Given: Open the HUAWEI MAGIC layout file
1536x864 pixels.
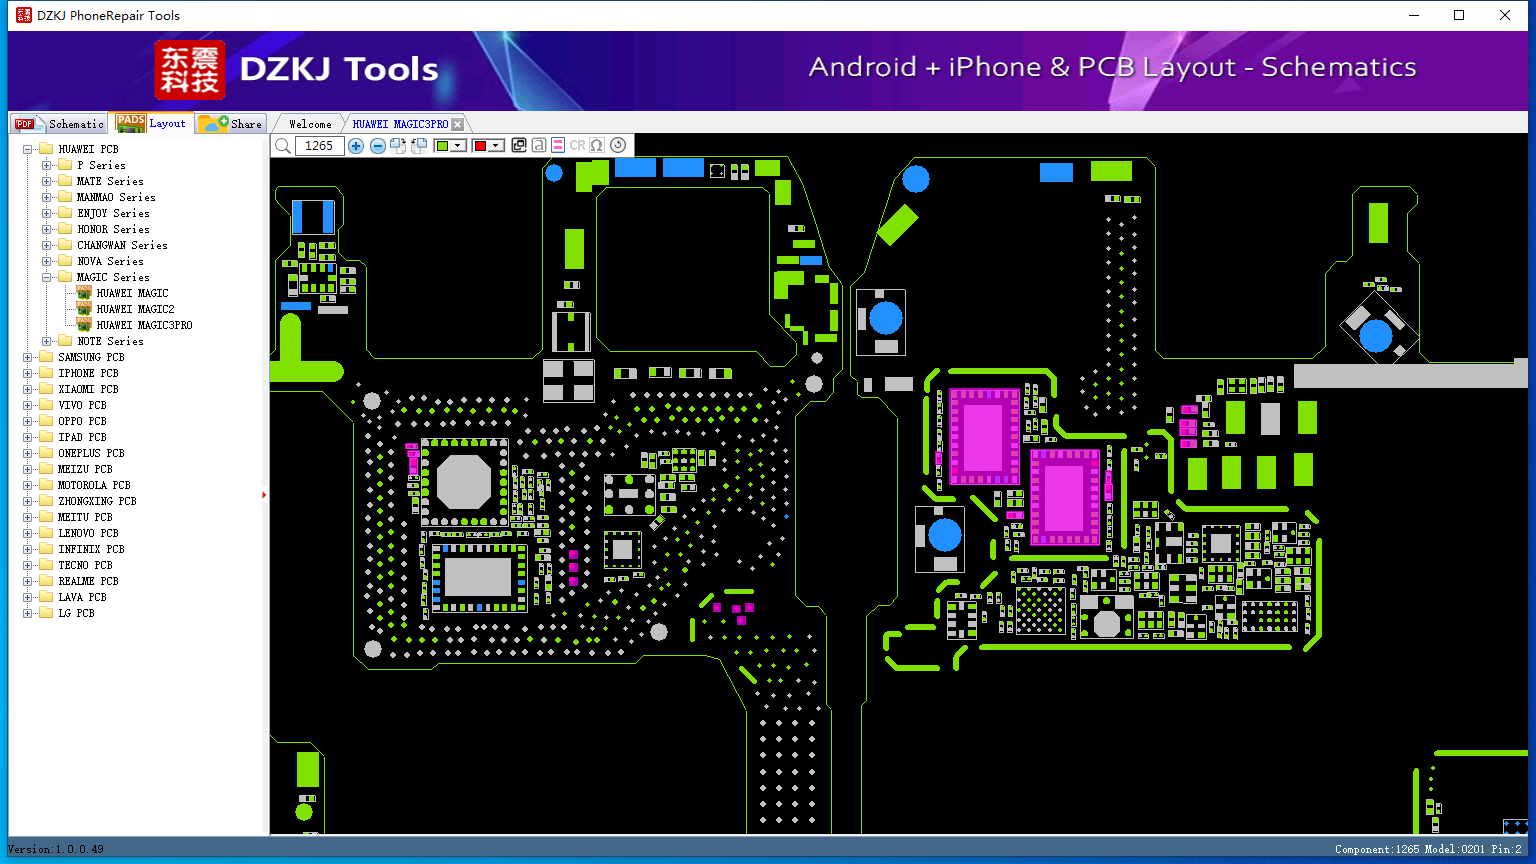Looking at the screenshot, I should pyautogui.click(x=132, y=293).
